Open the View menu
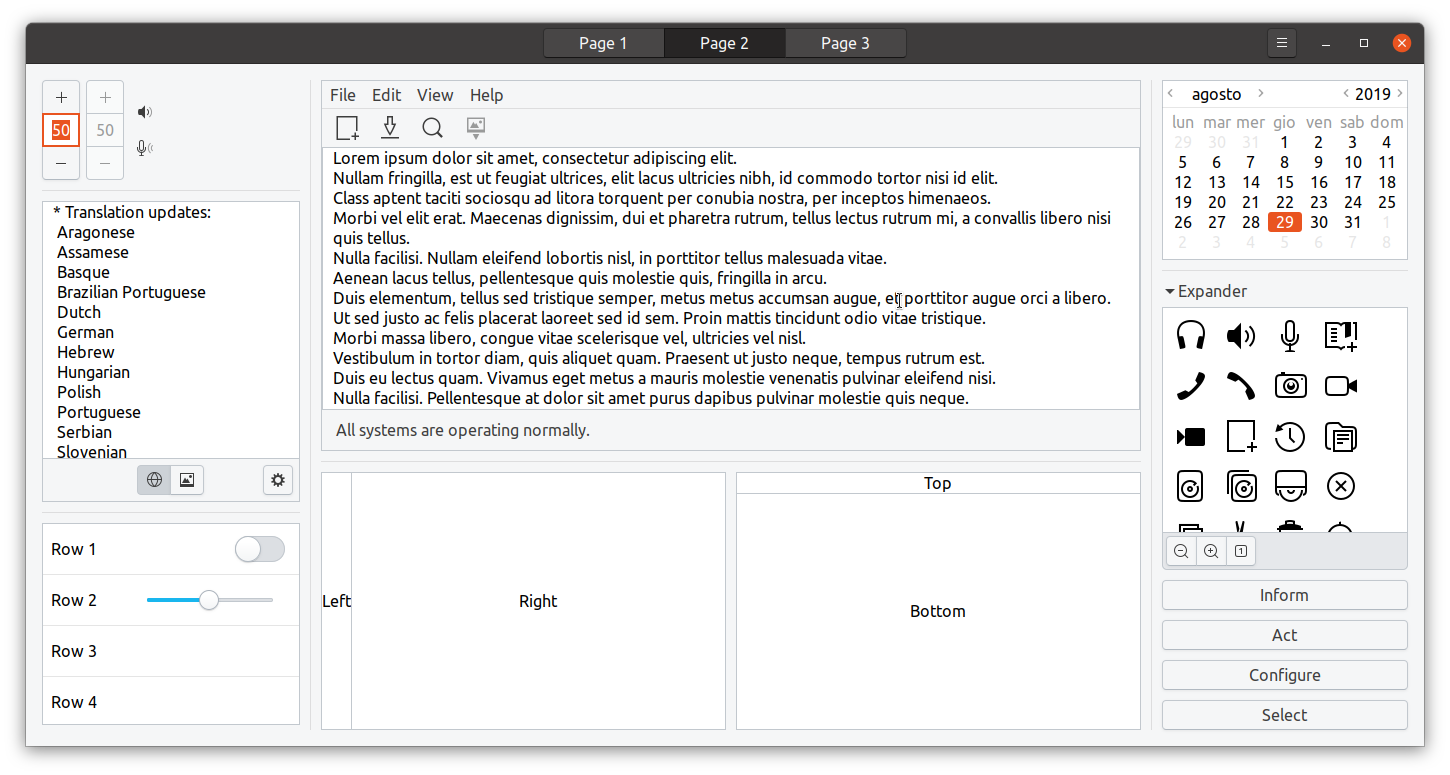Image resolution: width=1450 pixels, height=775 pixels. (x=435, y=95)
